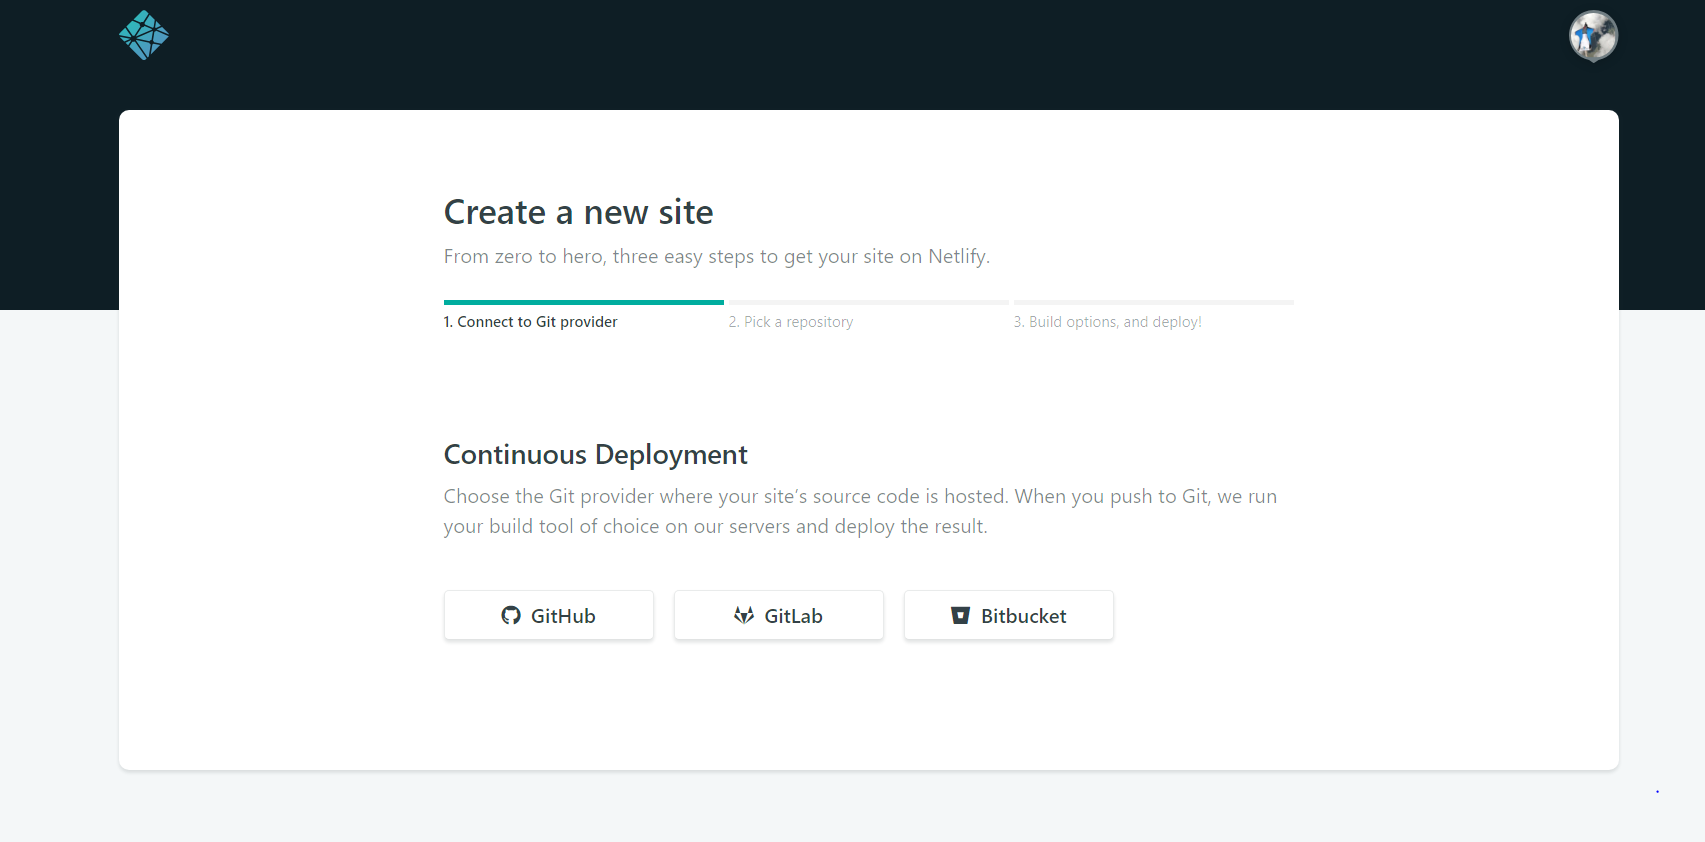Open the user avatar menu
The height and width of the screenshot is (842, 1705).
1593,37
